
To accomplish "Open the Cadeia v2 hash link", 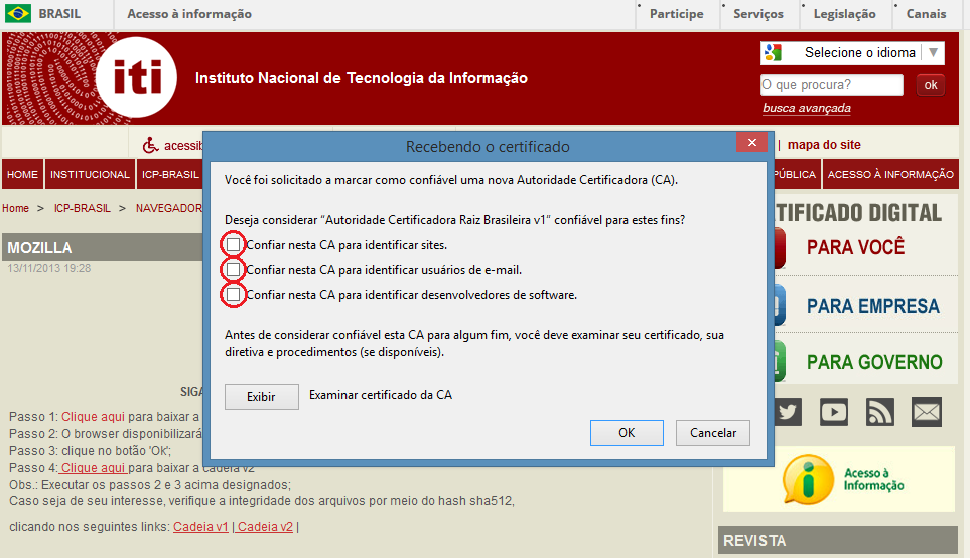I will coord(265,527).
